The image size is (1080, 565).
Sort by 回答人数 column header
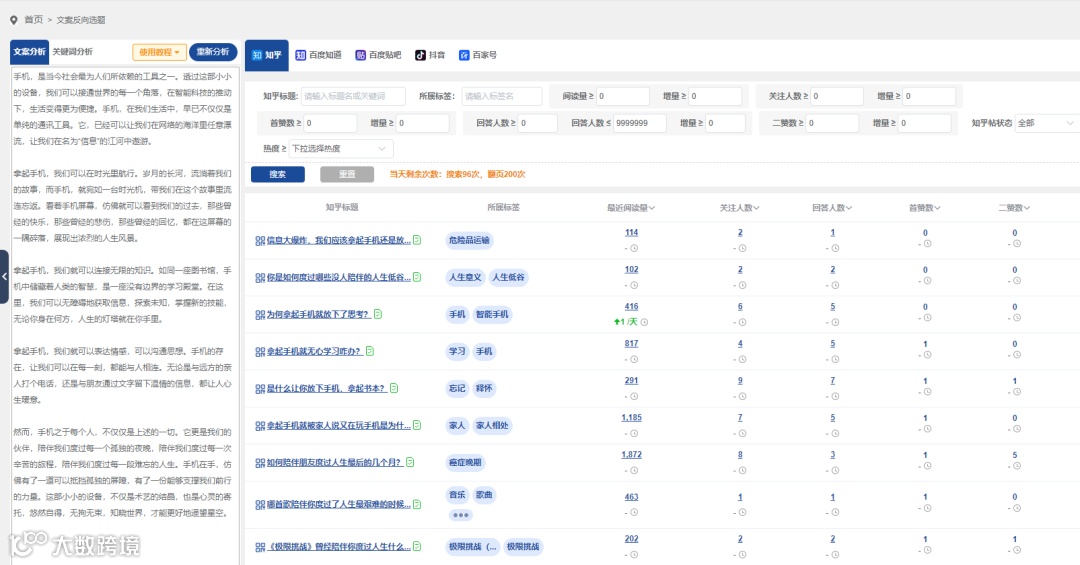832,207
